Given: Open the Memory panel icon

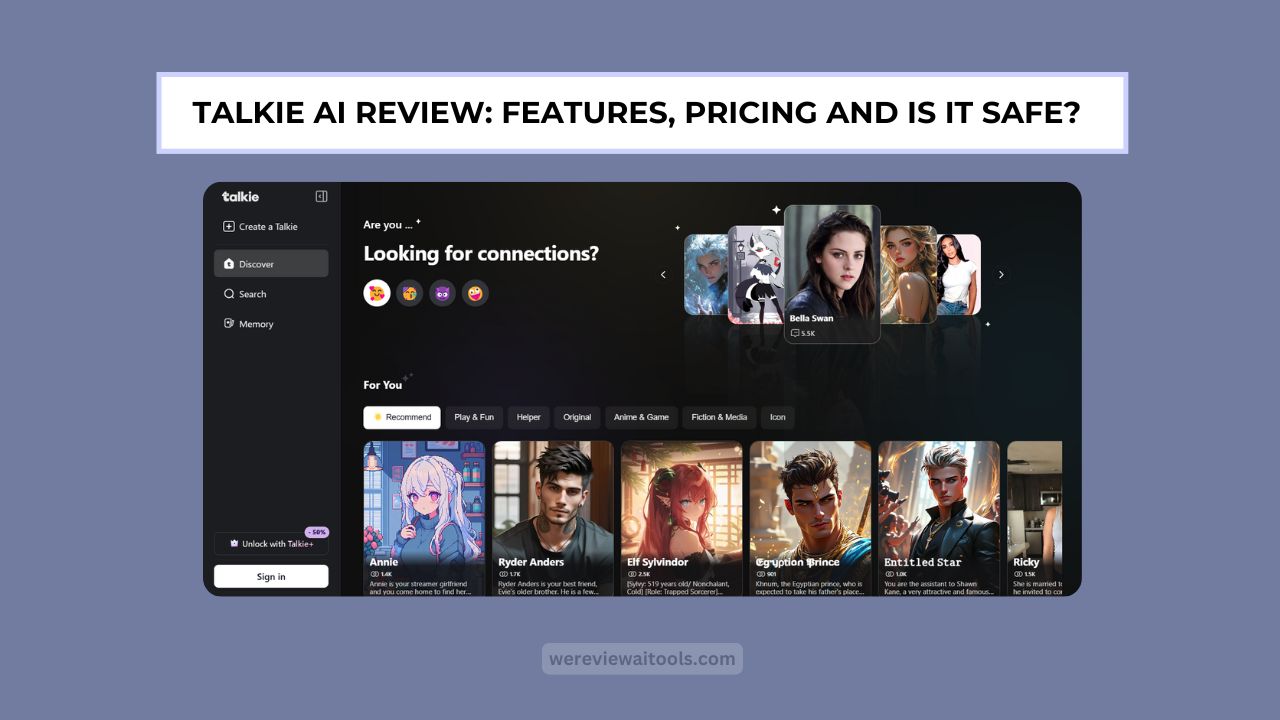Looking at the screenshot, I should coord(229,323).
